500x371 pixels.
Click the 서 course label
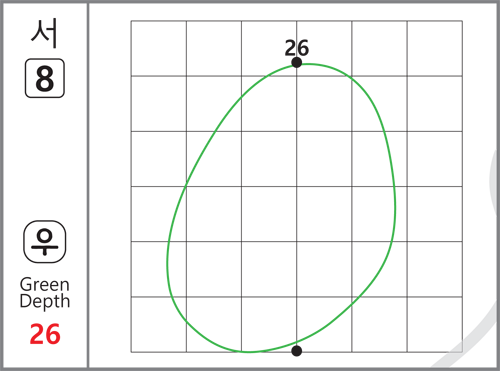(44, 33)
